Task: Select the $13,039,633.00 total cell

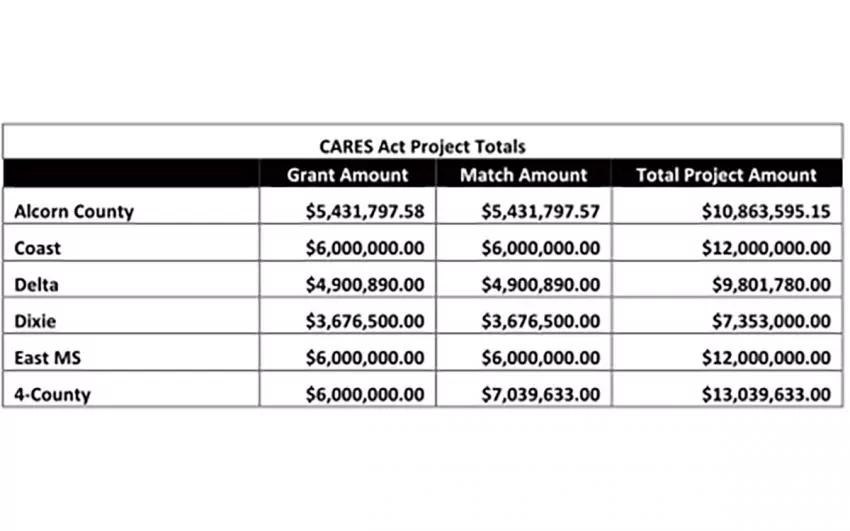Action: click(765, 394)
